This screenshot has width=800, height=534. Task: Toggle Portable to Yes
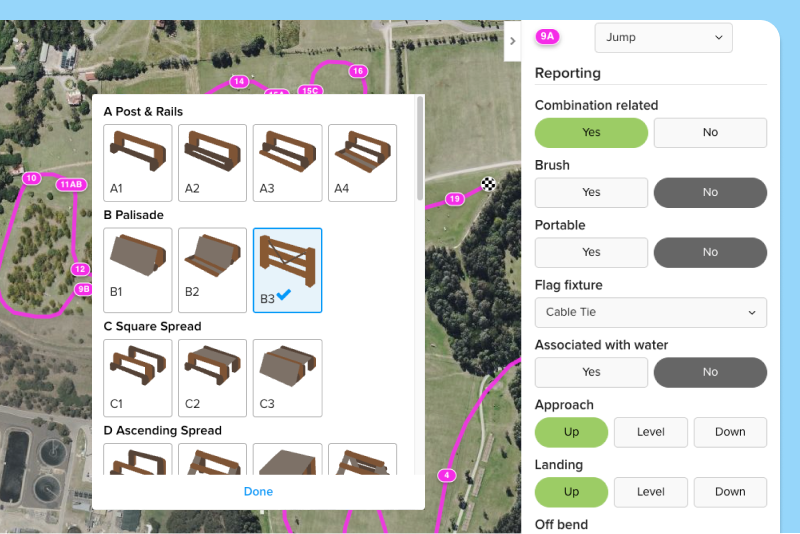tap(591, 253)
